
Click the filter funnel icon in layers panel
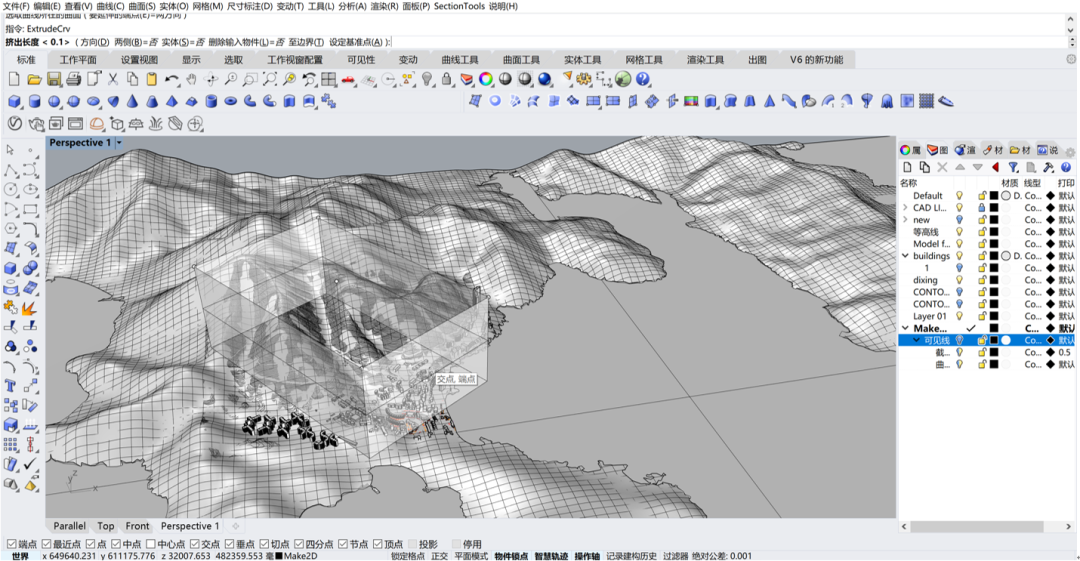point(1013,167)
